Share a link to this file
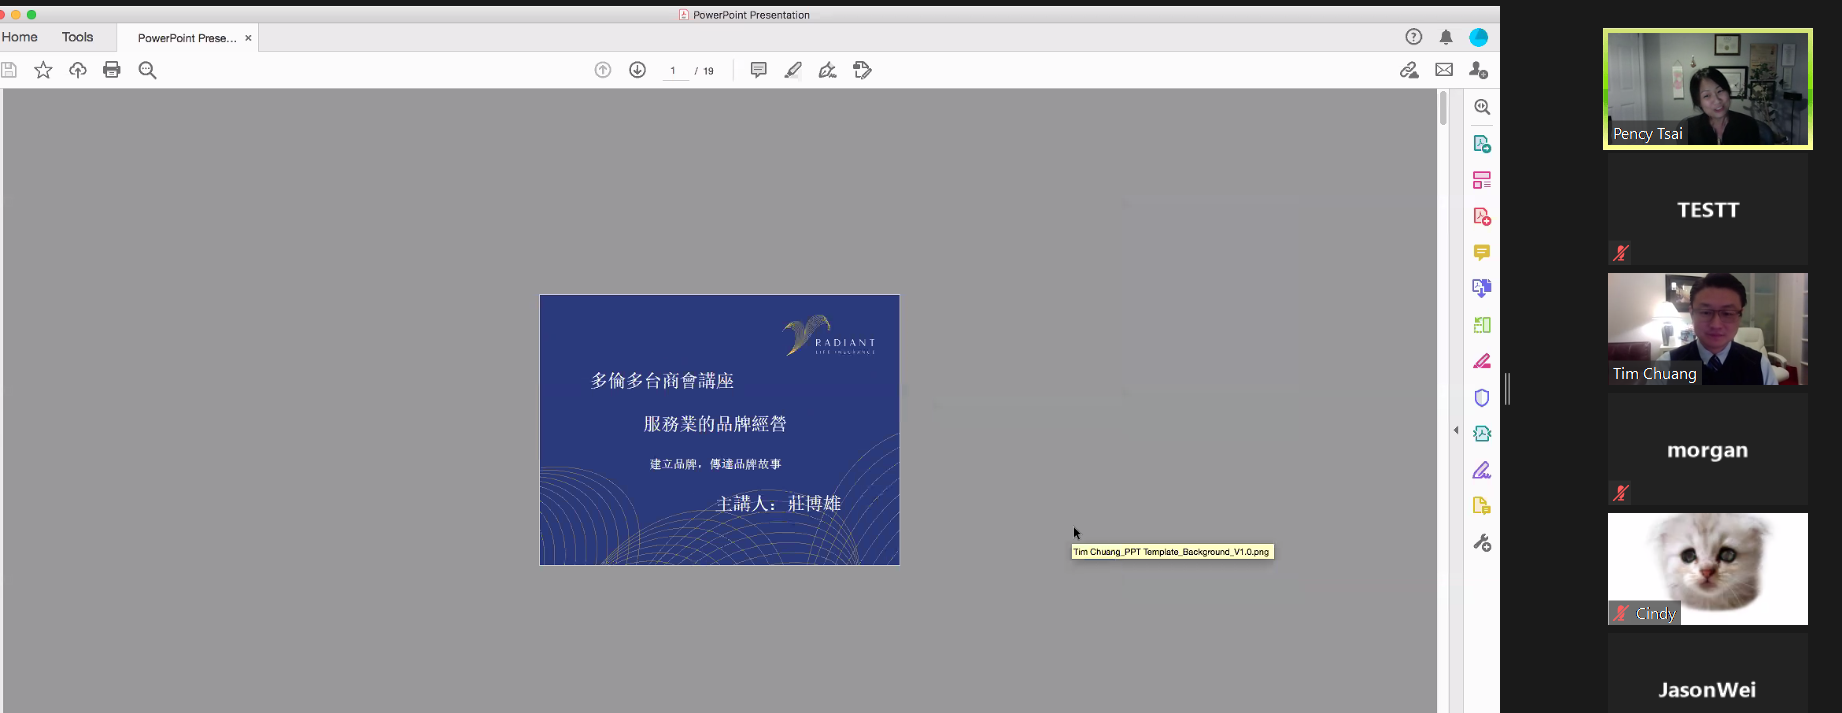1842x713 pixels. pyautogui.click(x=1409, y=70)
